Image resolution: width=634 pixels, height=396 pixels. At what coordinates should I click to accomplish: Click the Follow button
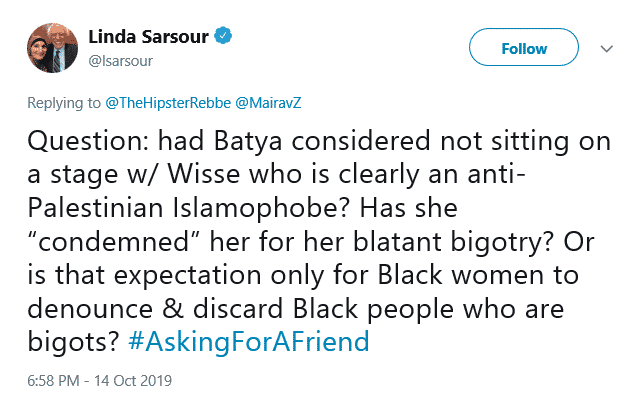click(x=524, y=47)
